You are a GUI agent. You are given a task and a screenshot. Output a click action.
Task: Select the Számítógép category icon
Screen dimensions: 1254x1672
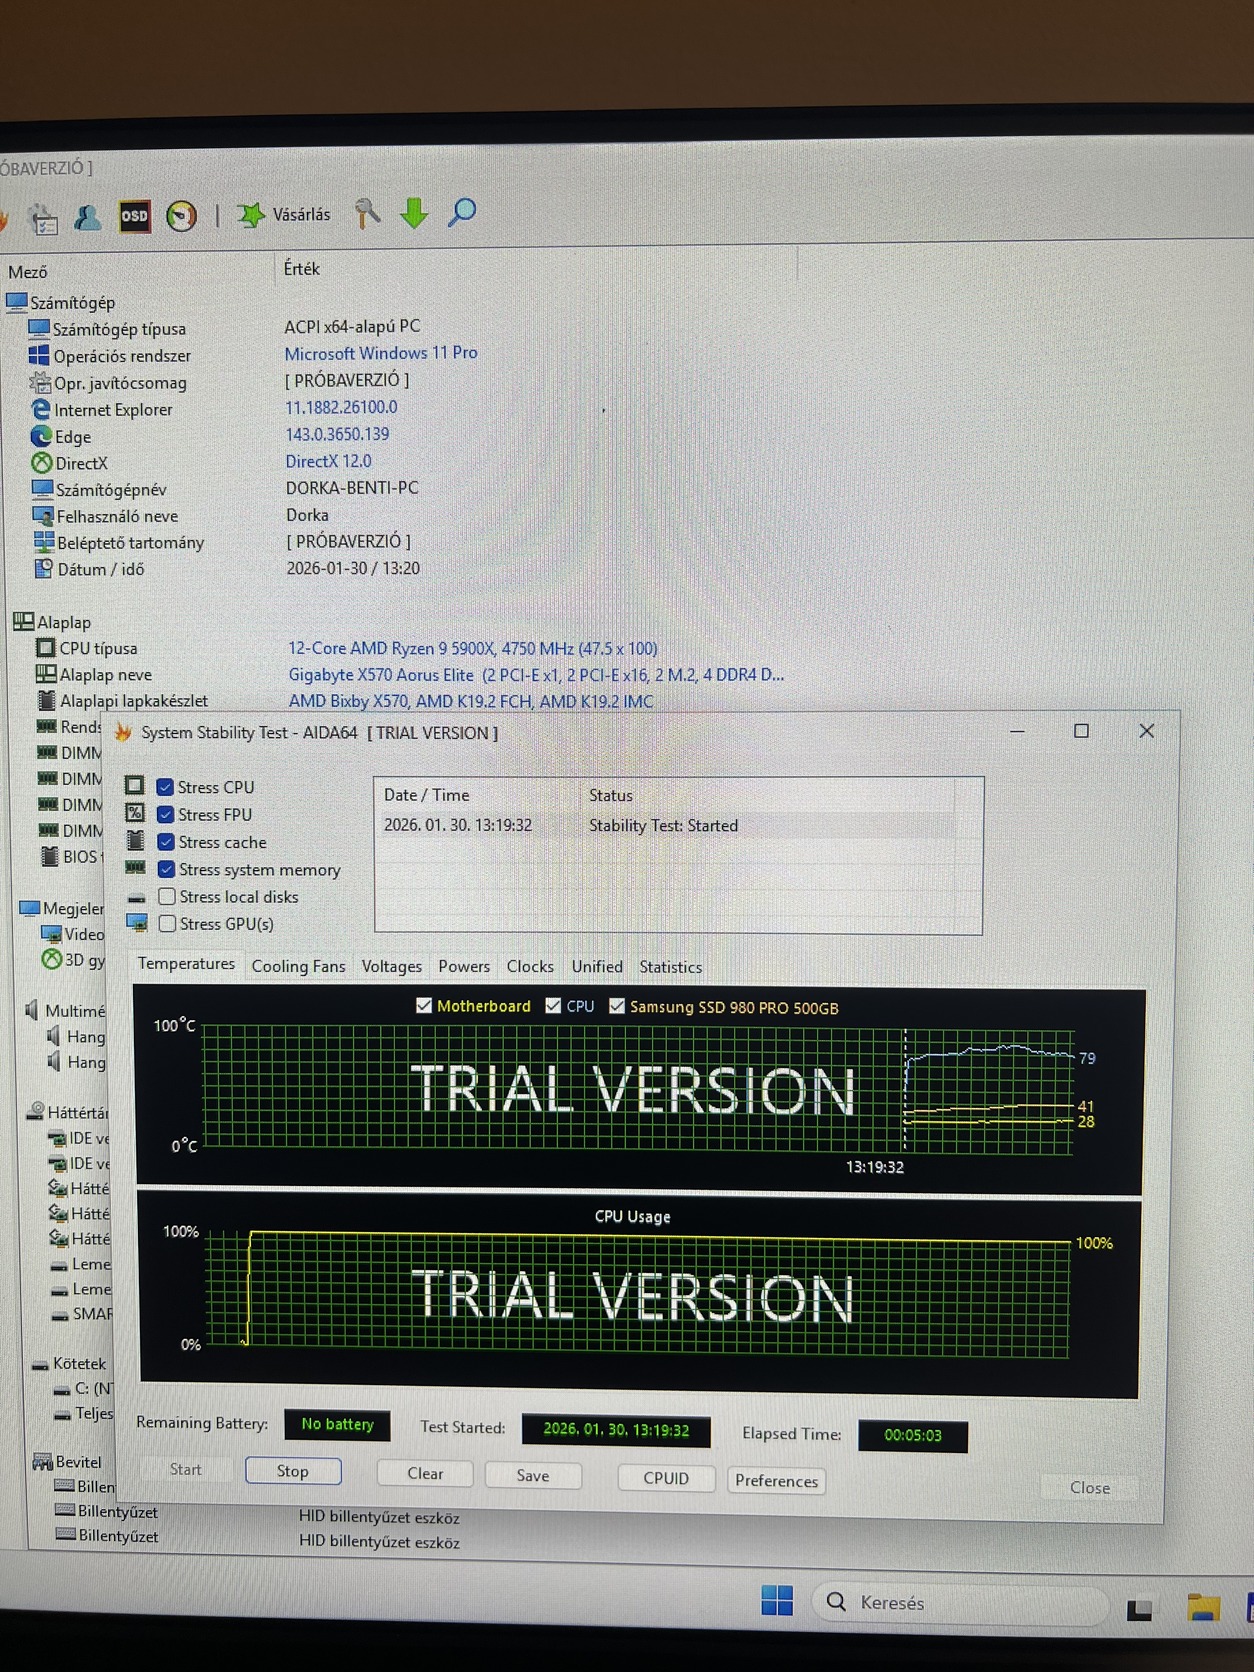[x=17, y=302]
